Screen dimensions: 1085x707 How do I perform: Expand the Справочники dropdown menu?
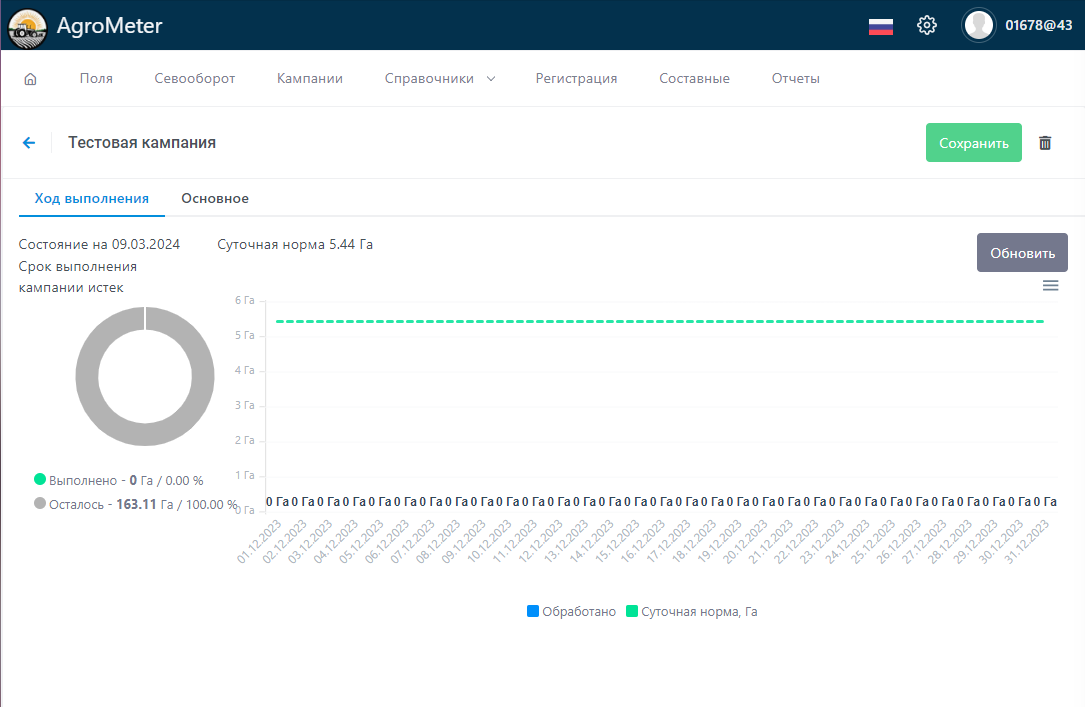coord(439,79)
